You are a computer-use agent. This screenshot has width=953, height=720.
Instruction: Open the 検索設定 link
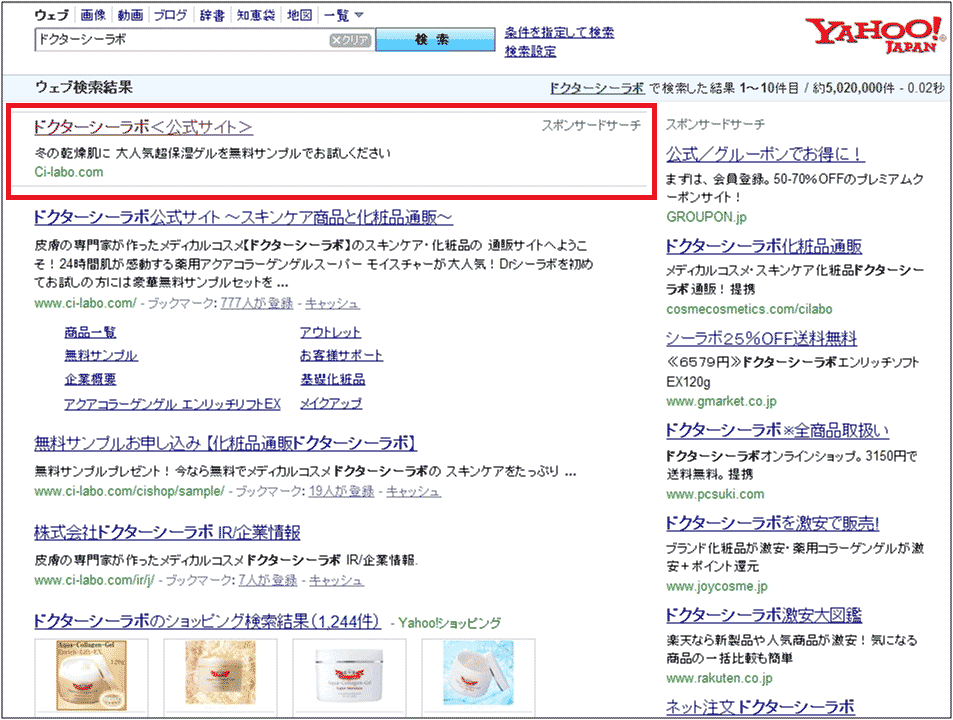click(x=530, y=51)
